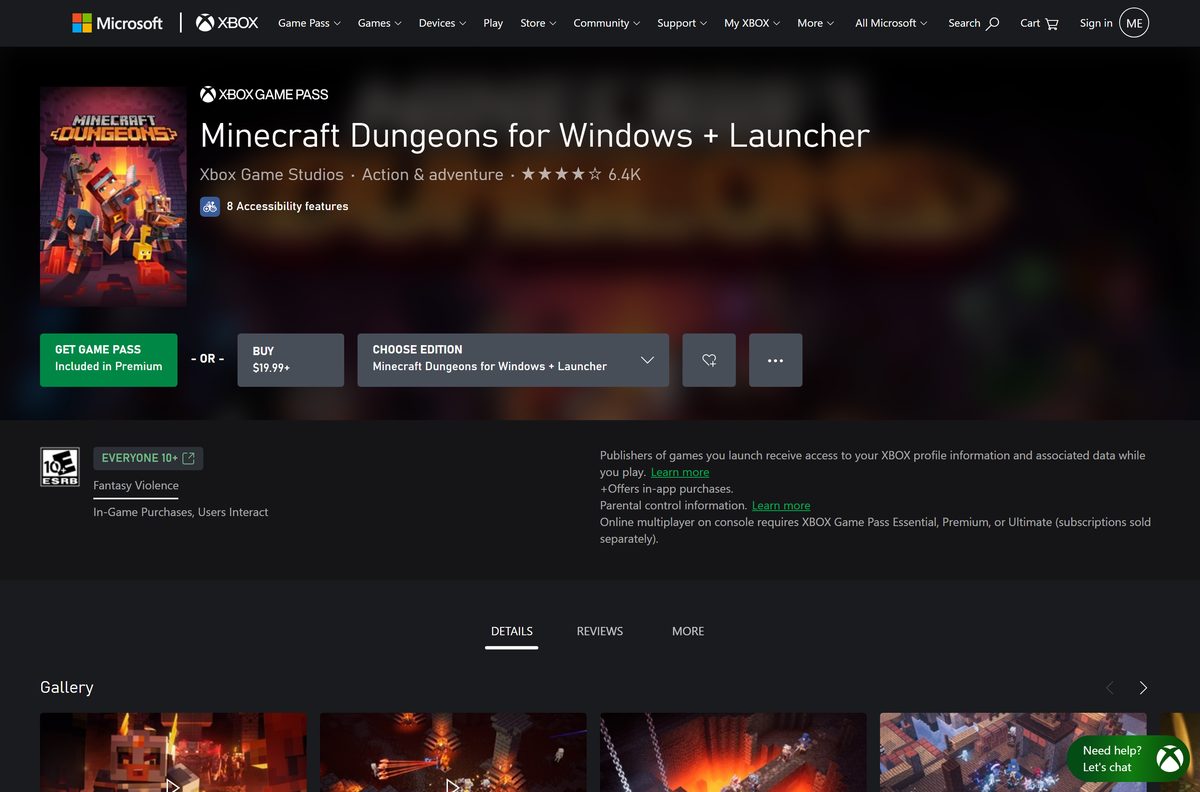1200x792 pixels.
Task: Open the search magnifier icon
Action: point(992,23)
